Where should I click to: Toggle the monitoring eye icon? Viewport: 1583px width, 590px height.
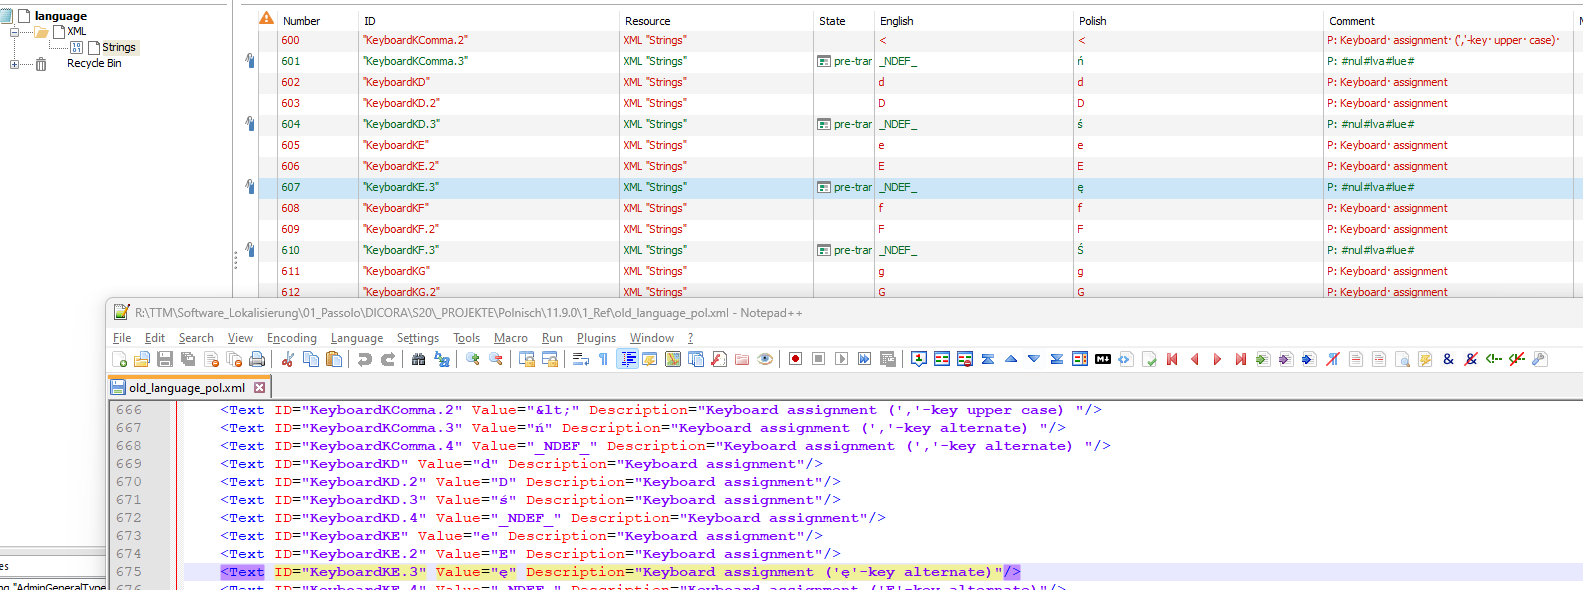coord(765,360)
